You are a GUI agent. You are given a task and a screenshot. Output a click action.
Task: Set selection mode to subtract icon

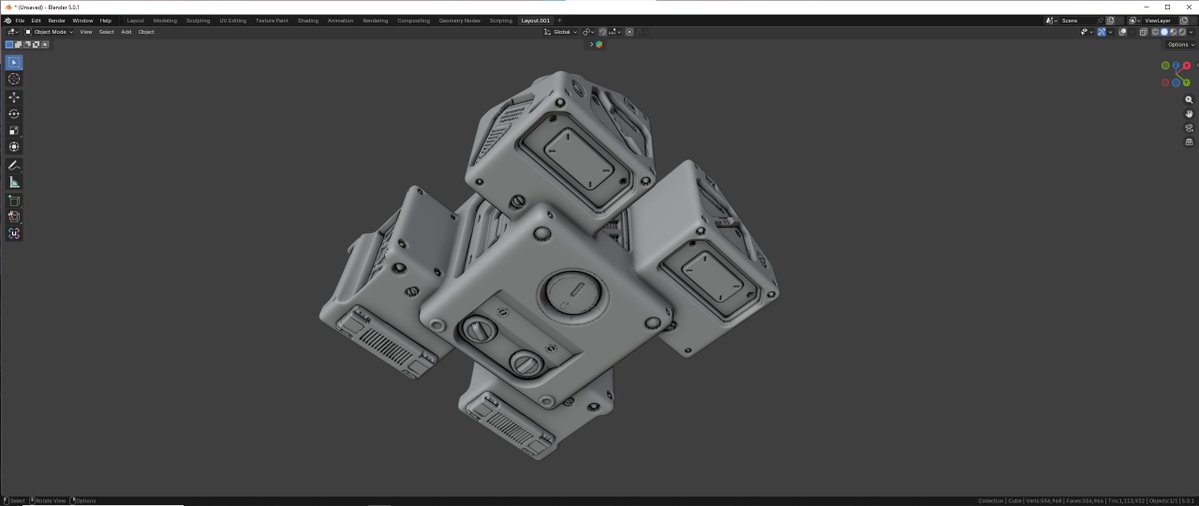coord(27,44)
